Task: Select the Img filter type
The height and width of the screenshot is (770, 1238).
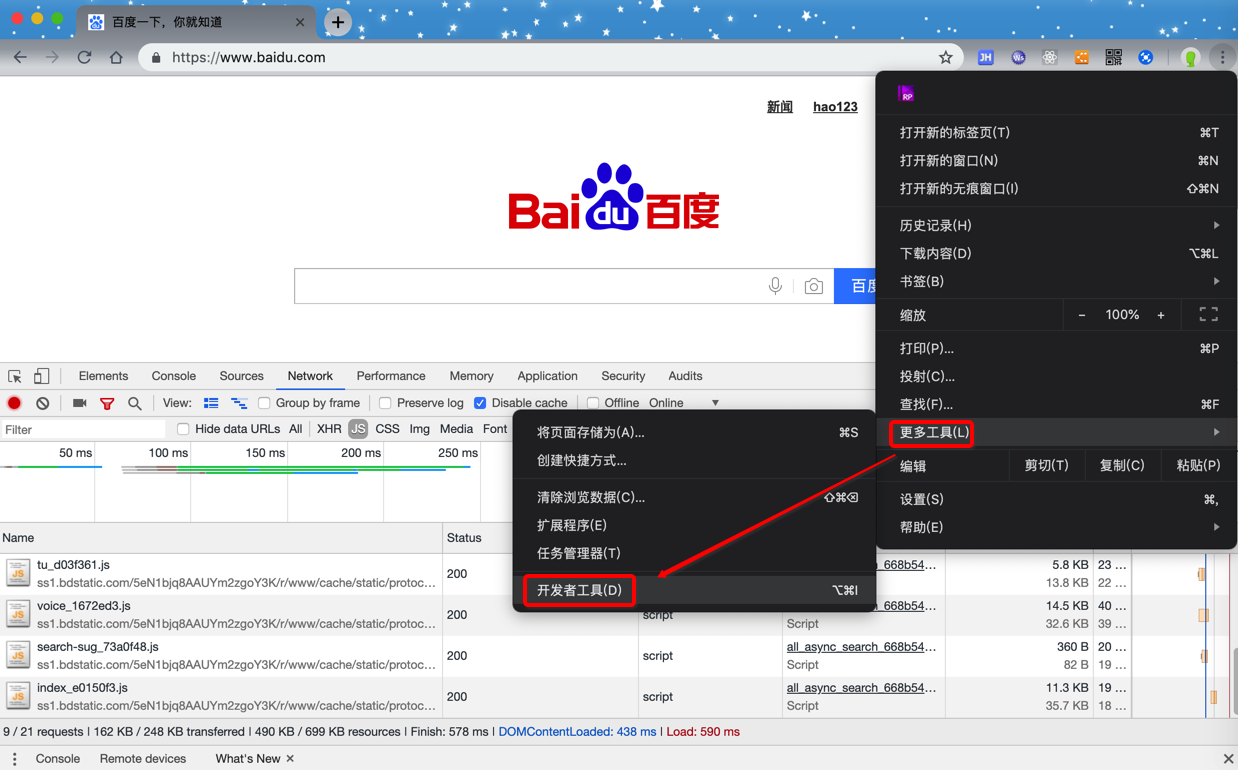Action: 420,429
